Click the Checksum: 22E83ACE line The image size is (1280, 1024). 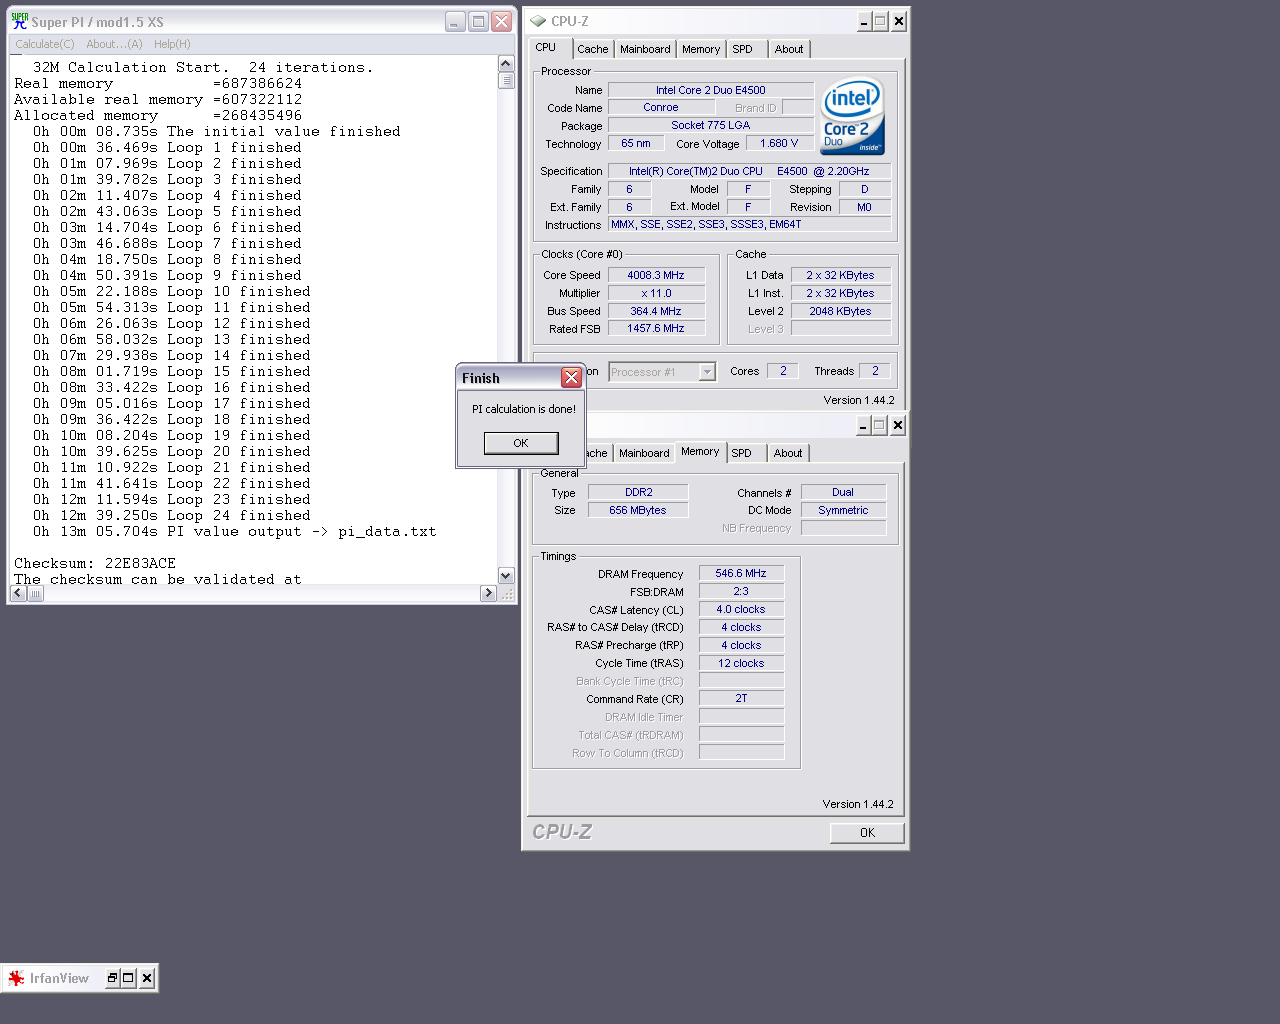tap(95, 564)
